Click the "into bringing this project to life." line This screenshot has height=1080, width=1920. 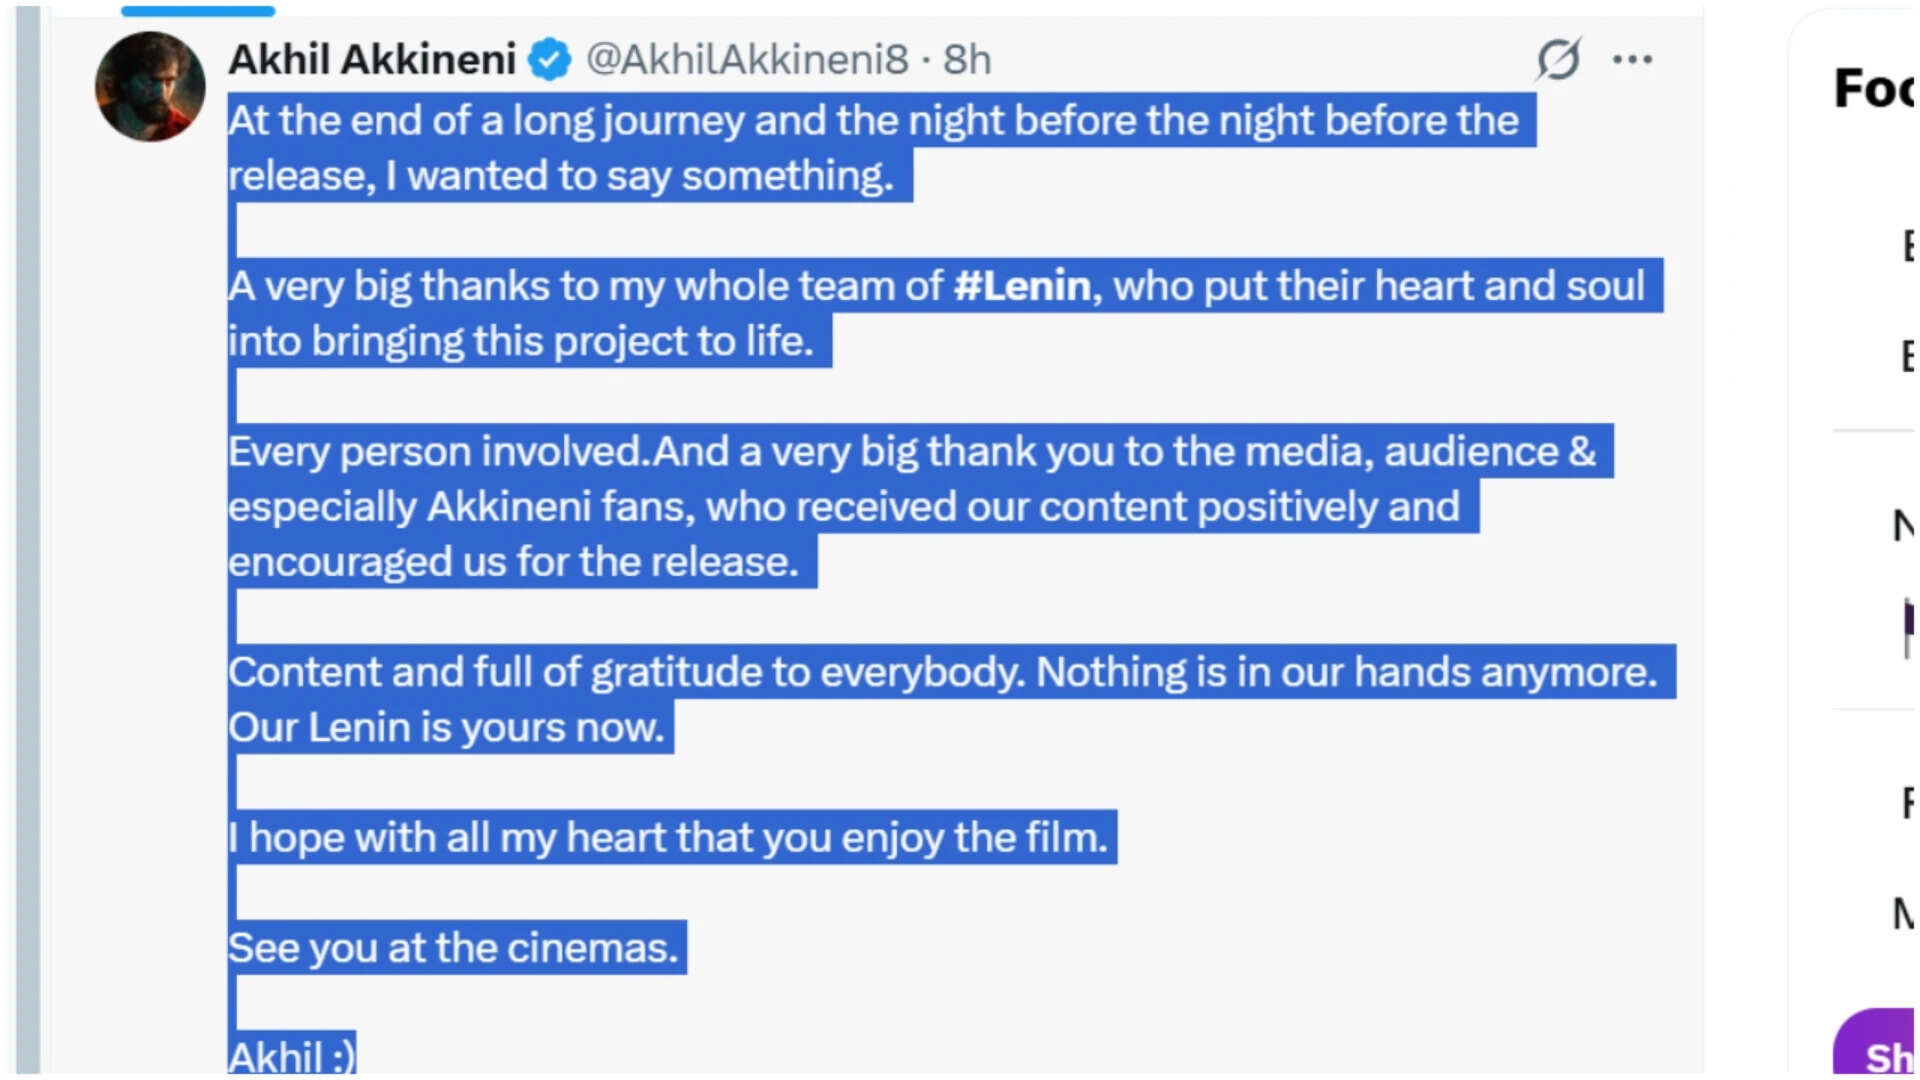tap(521, 341)
